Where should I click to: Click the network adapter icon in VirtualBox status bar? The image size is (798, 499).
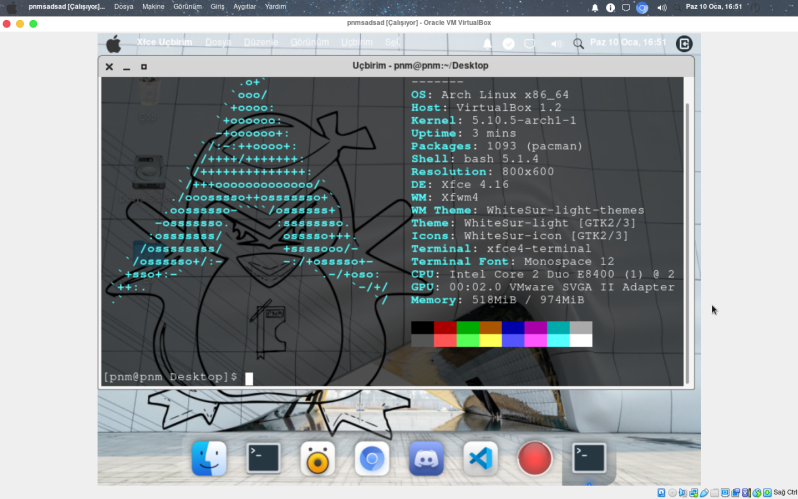694,492
